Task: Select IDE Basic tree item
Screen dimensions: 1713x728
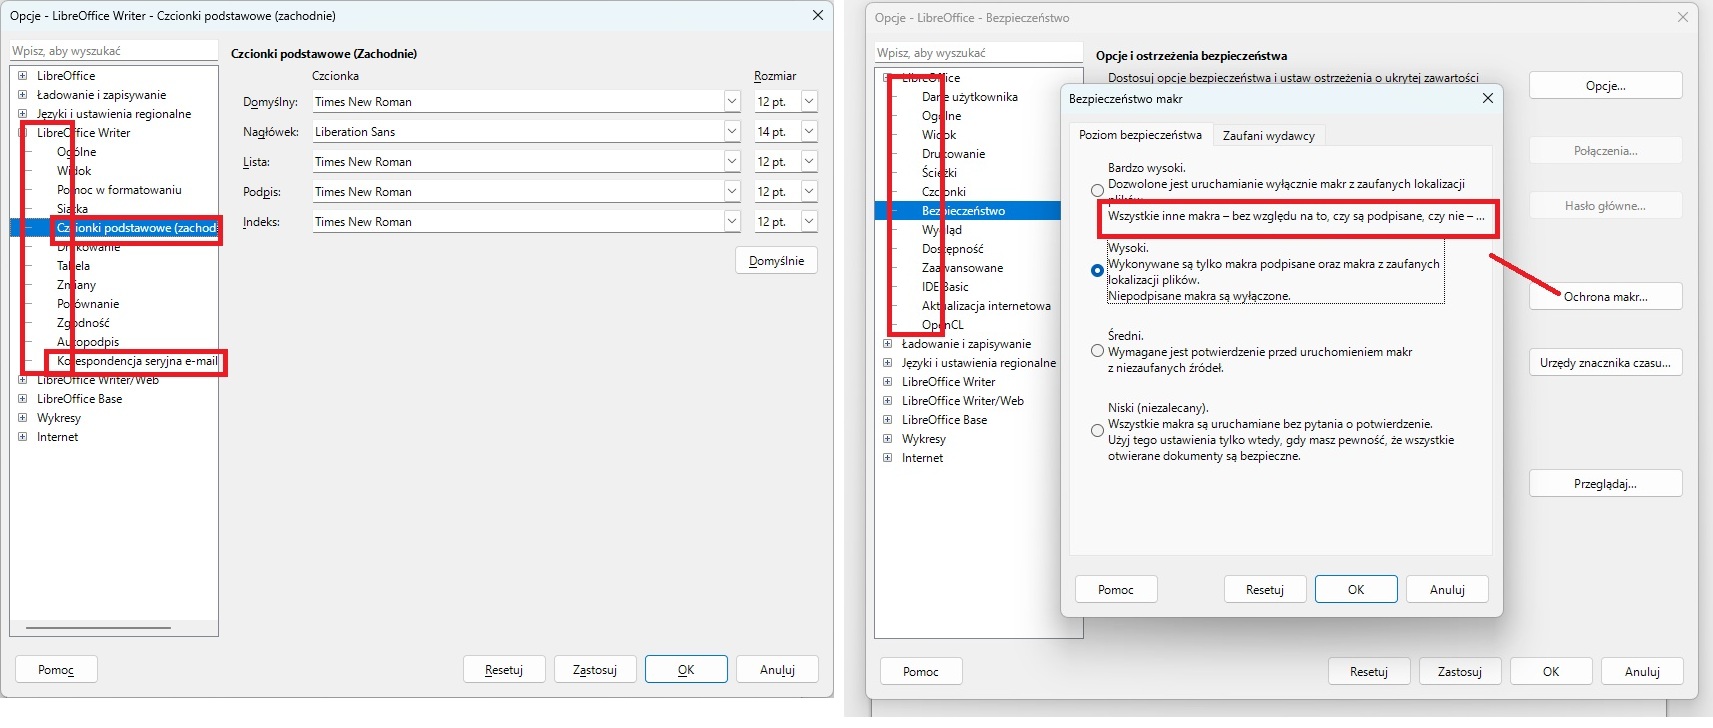Action: click(x=945, y=287)
